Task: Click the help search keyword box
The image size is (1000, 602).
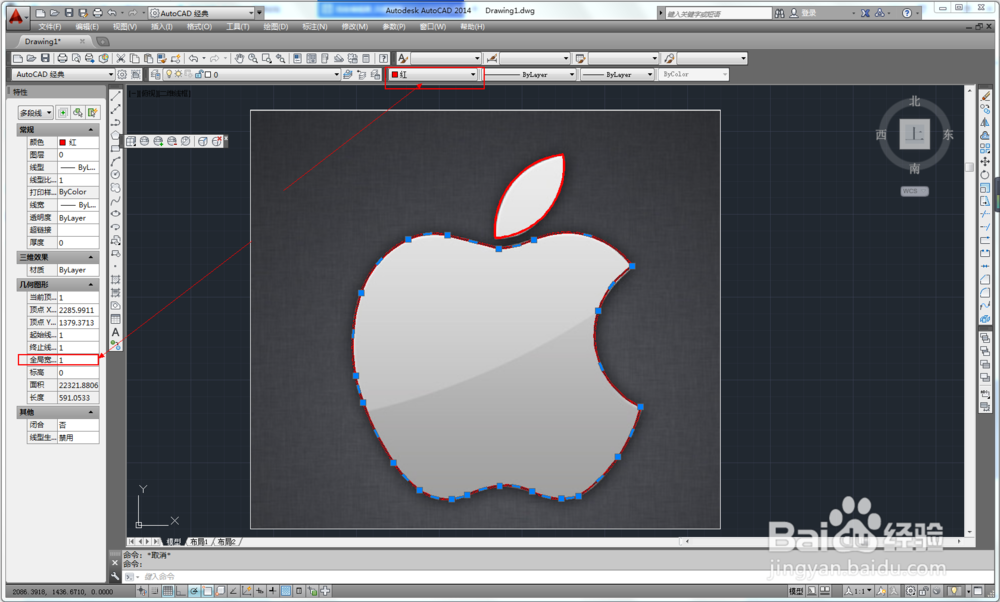Action: [x=719, y=13]
